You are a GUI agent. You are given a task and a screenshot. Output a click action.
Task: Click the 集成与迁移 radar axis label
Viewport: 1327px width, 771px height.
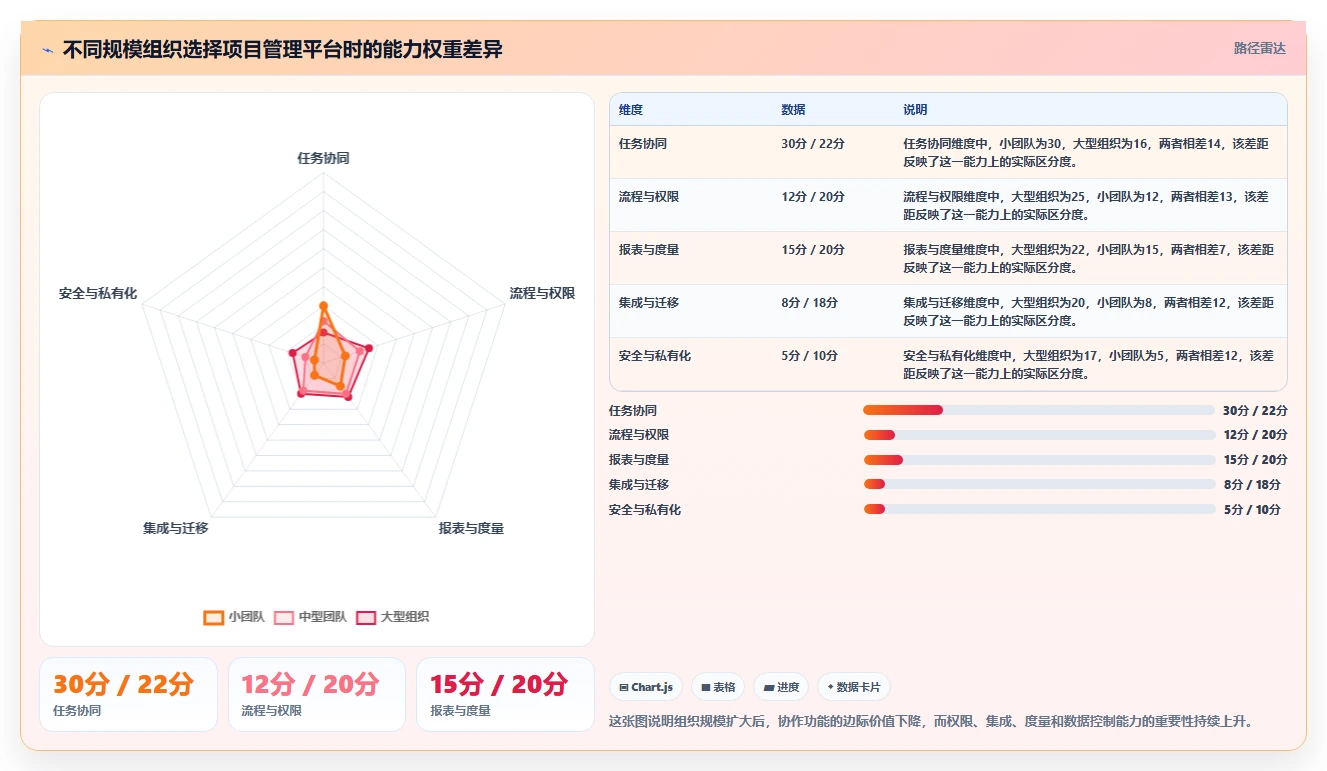coord(175,528)
